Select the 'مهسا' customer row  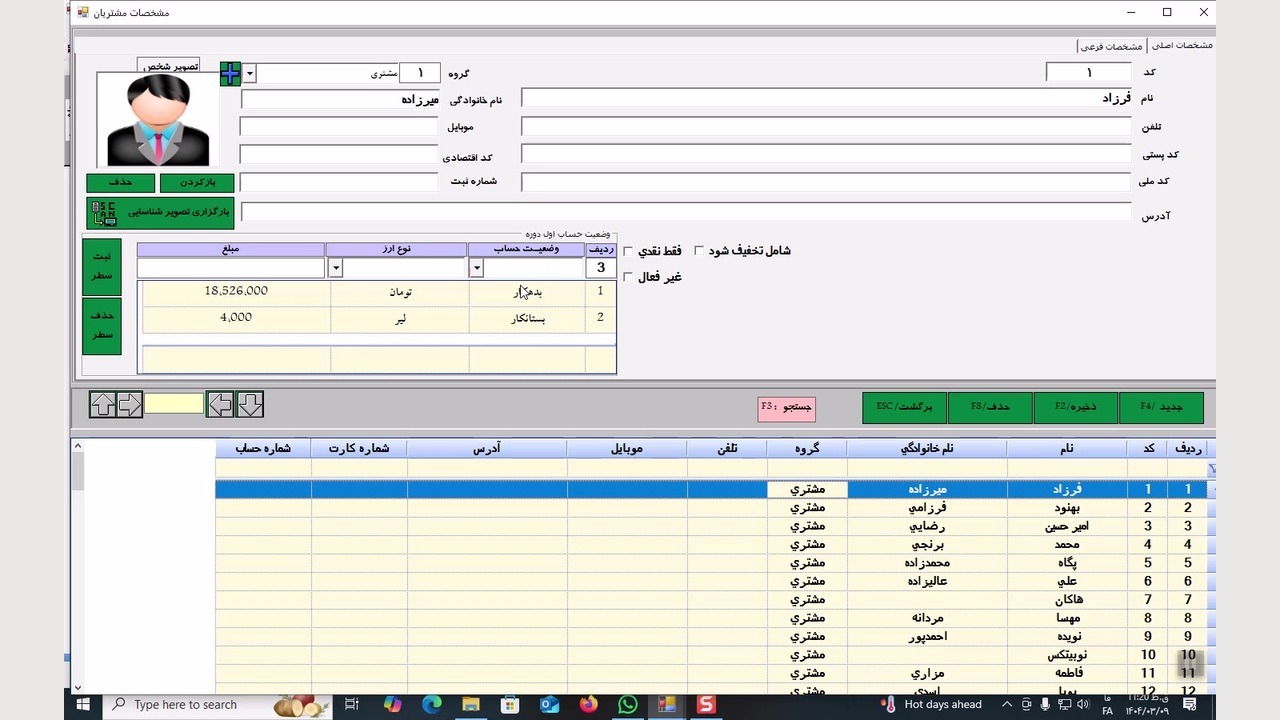712,618
